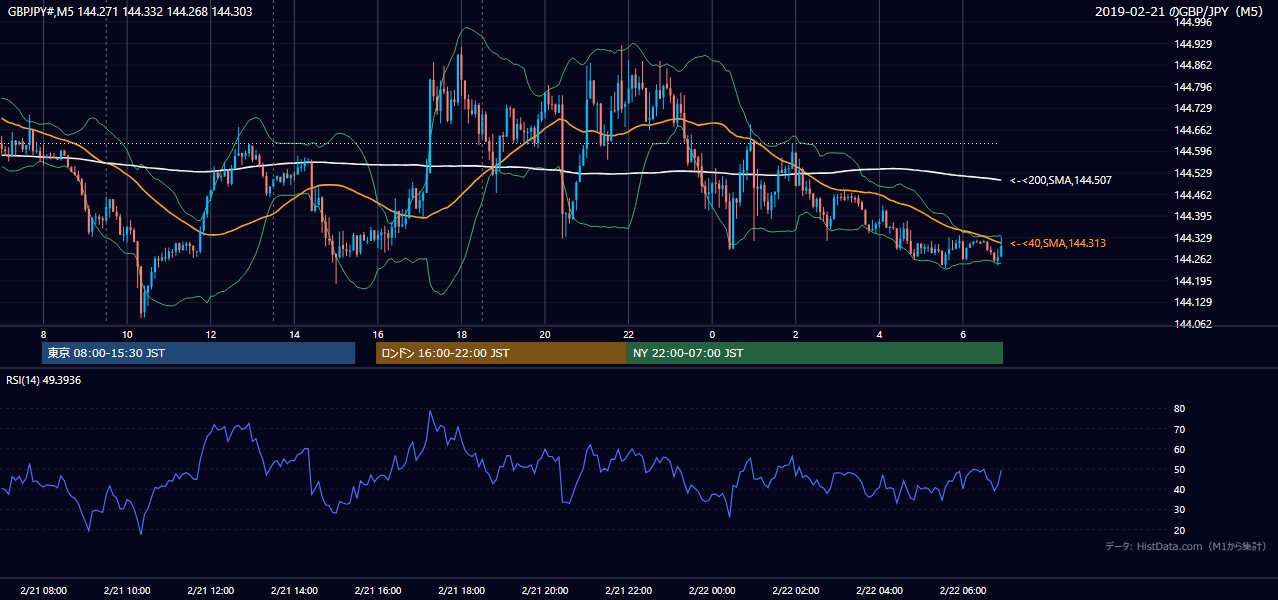Screen dimensions: 1278x600
Task: Click price axis value 144.395
Action: point(1194,216)
